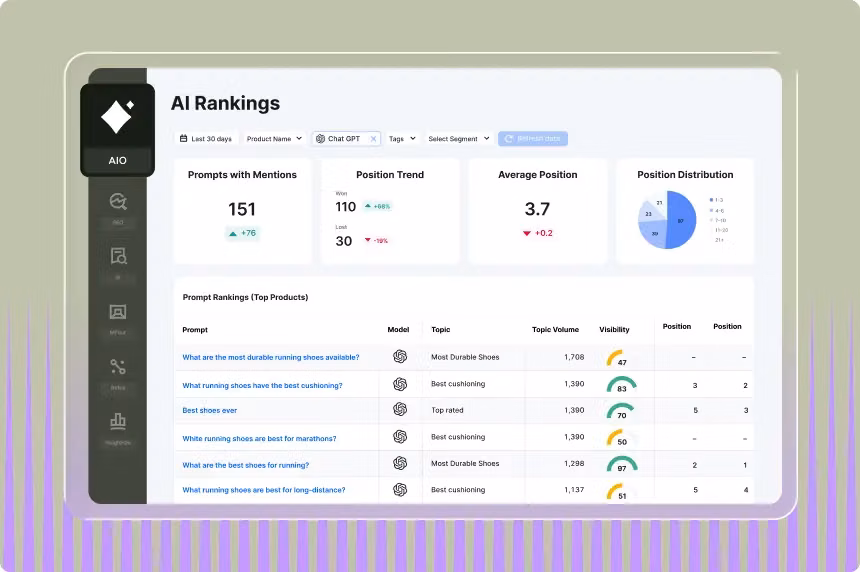Click the AIO diamond logo in sidebar
Image resolution: width=860 pixels, height=572 pixels.
117,118
